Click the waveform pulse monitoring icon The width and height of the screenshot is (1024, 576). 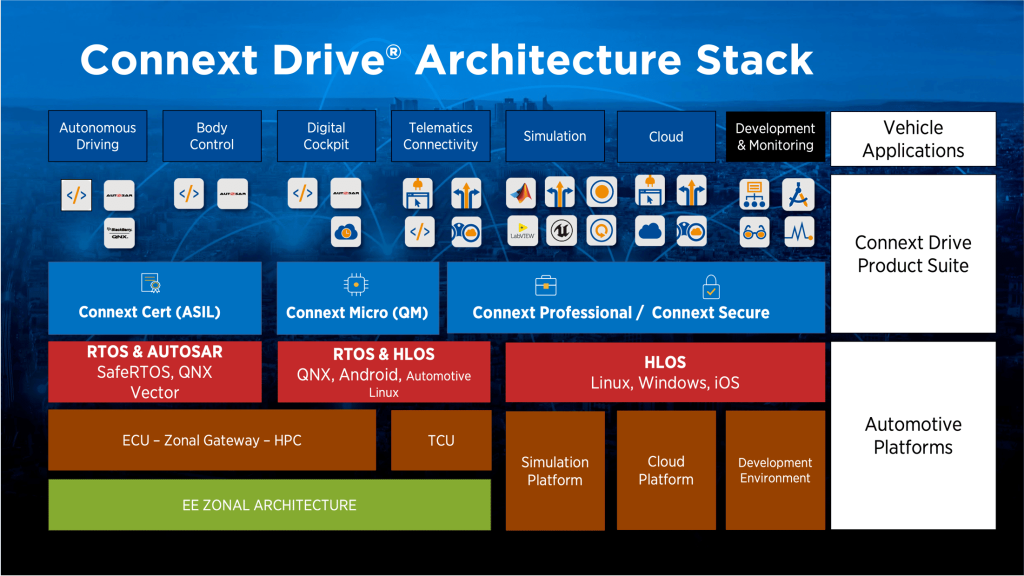pyautogui.click(x=798, y=232)
